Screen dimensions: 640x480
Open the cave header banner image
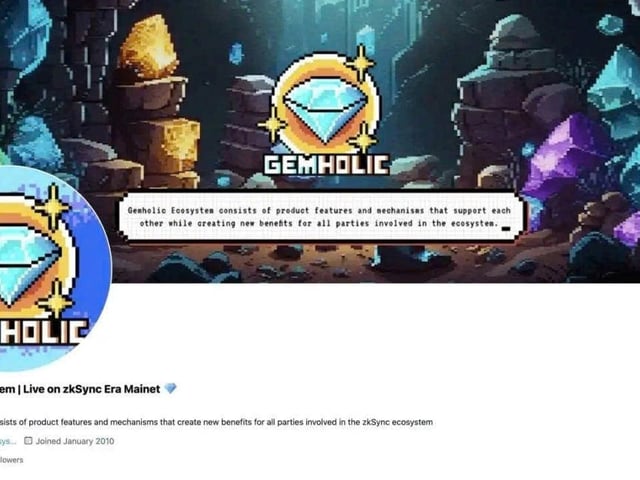coord(320,141)
